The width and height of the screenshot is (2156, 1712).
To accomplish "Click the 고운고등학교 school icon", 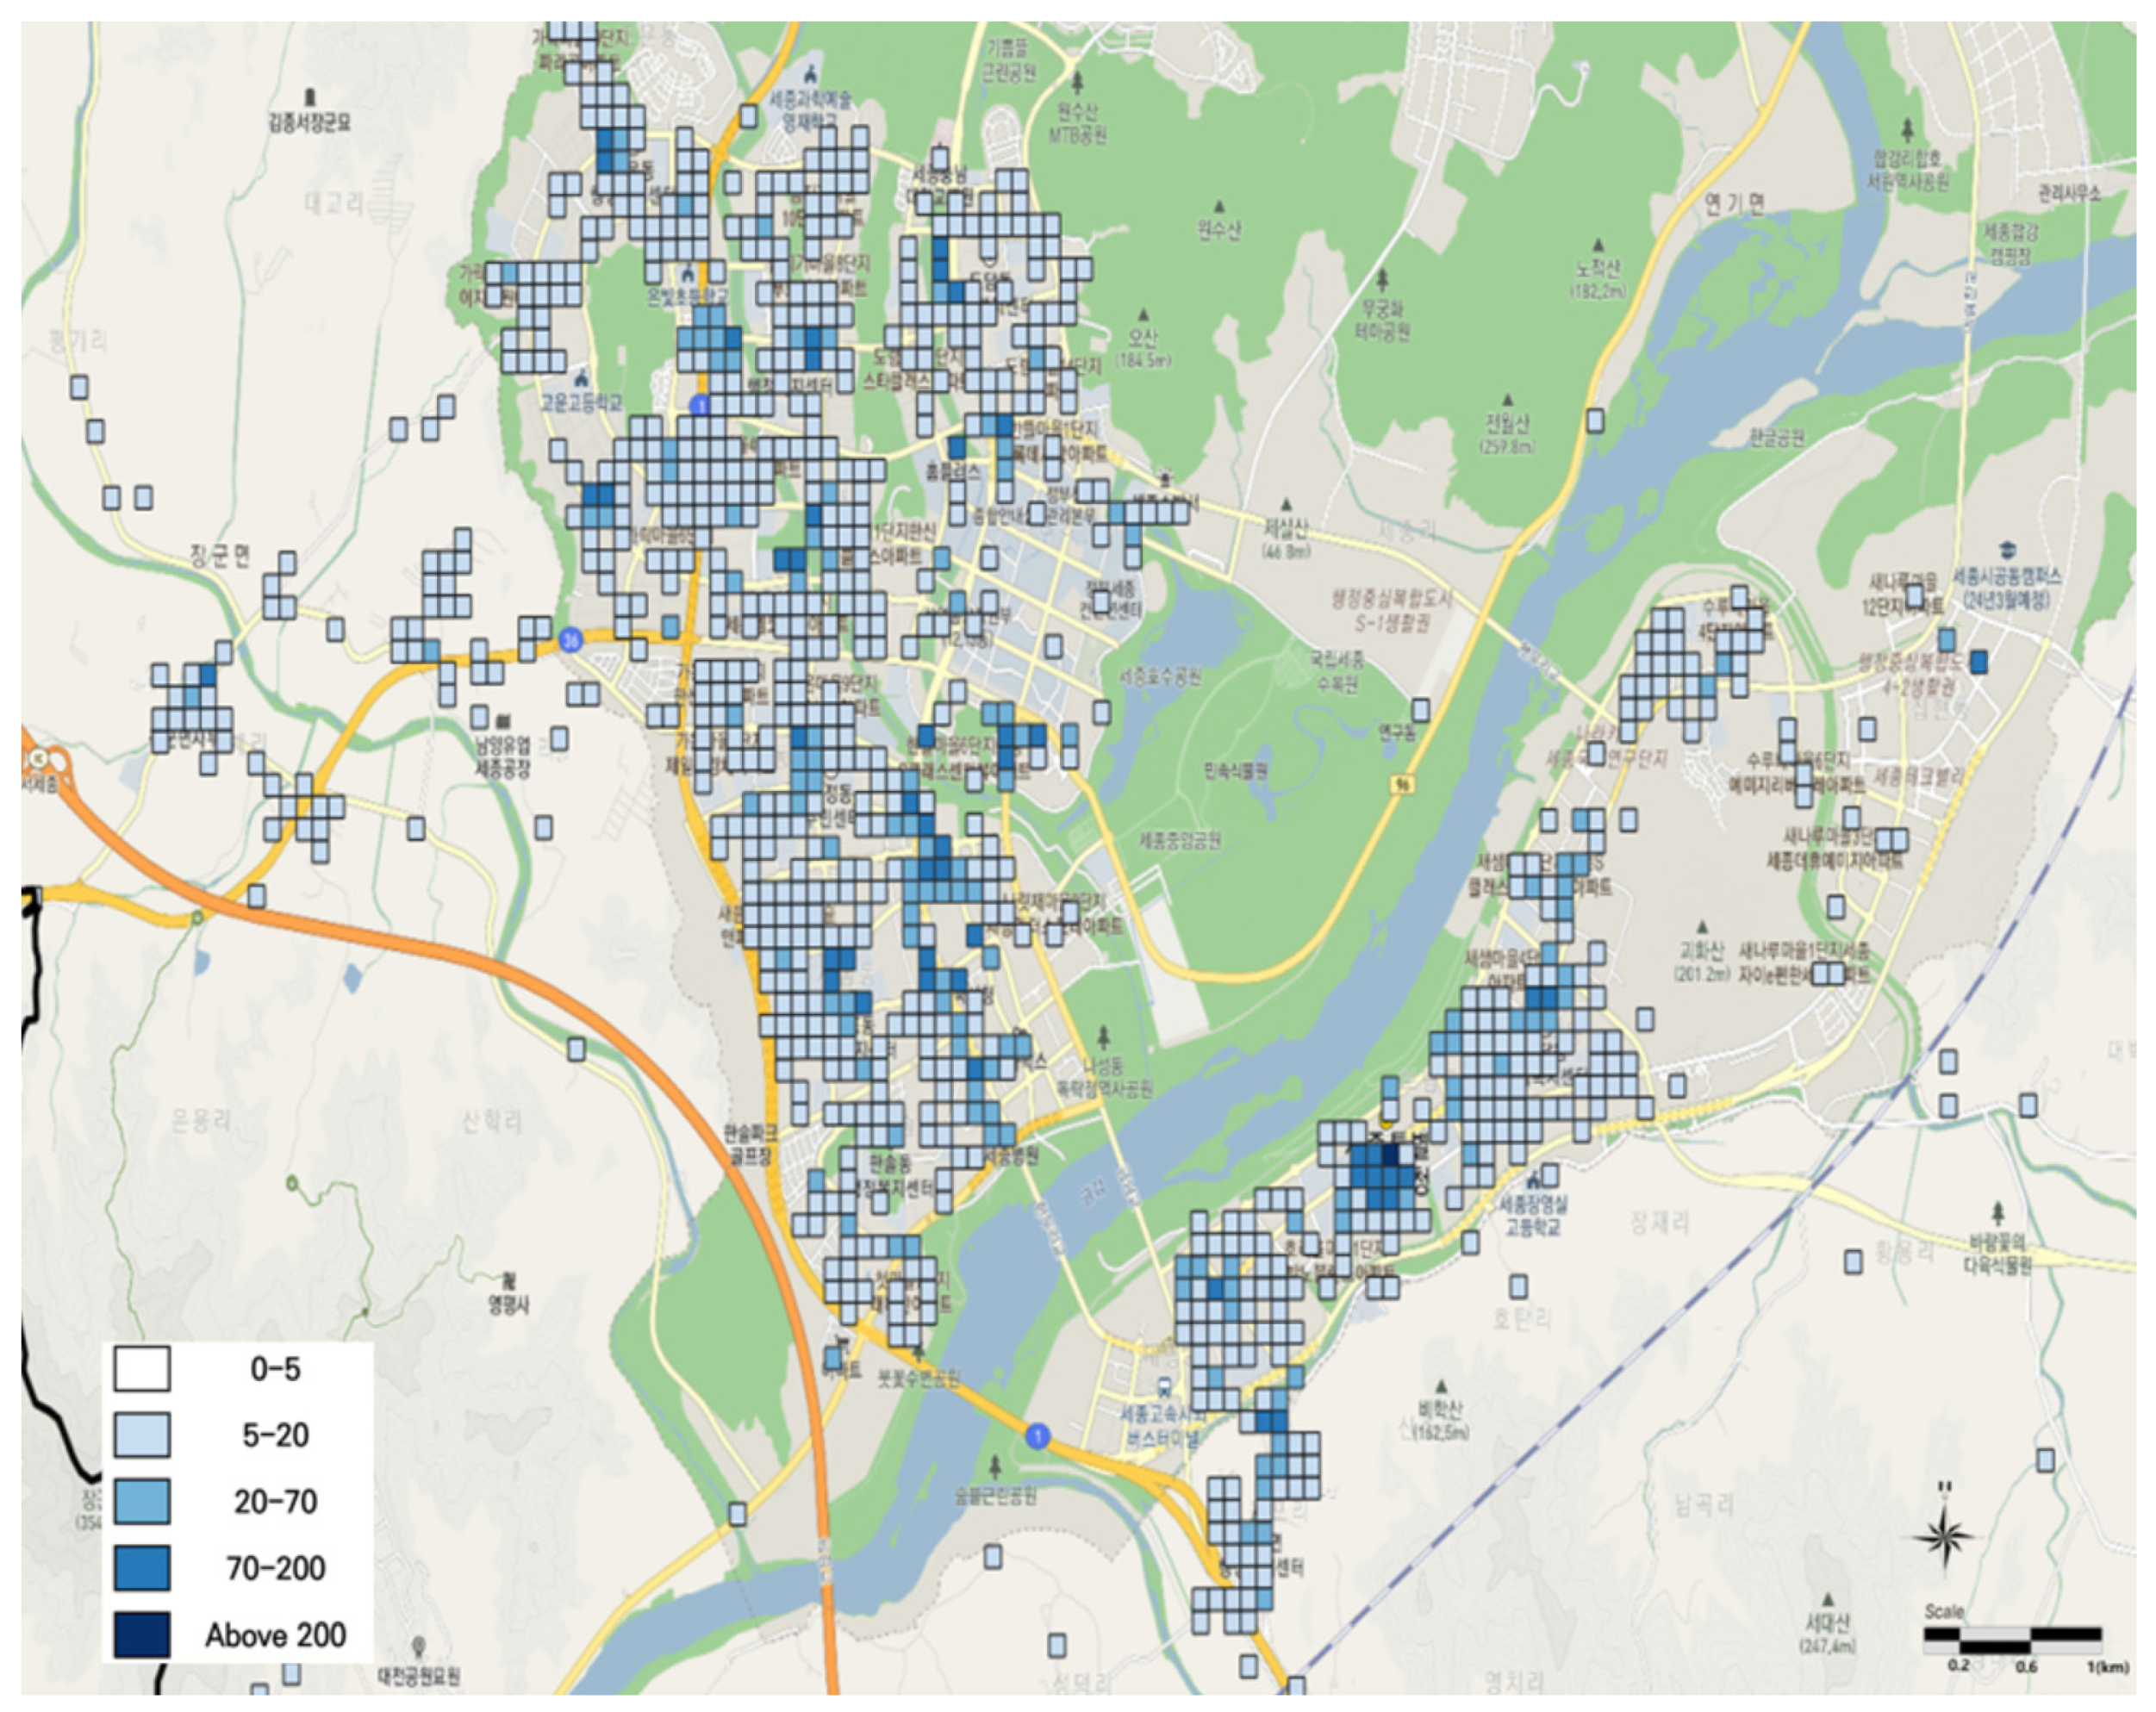I will point(582,378).
